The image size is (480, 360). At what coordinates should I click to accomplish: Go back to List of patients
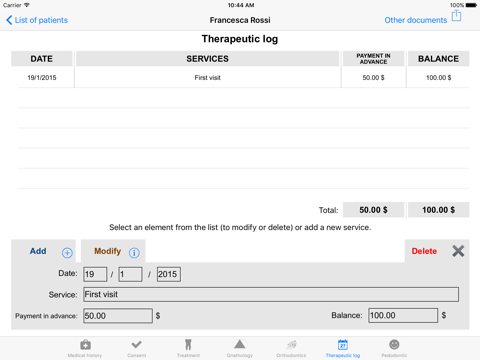tap(37, 20)
